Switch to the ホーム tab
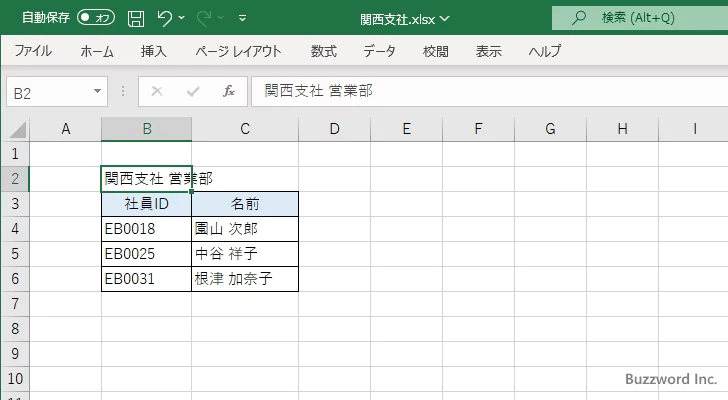728x400 pixels. tap(97, 51)
